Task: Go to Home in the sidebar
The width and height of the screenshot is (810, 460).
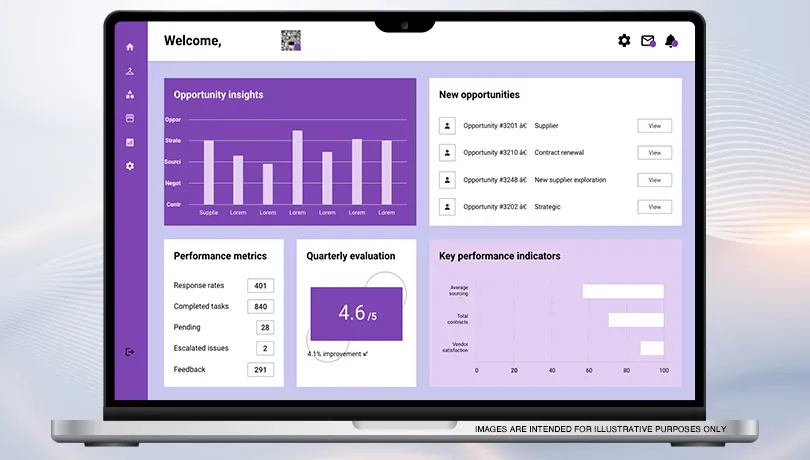Action: 130,47
